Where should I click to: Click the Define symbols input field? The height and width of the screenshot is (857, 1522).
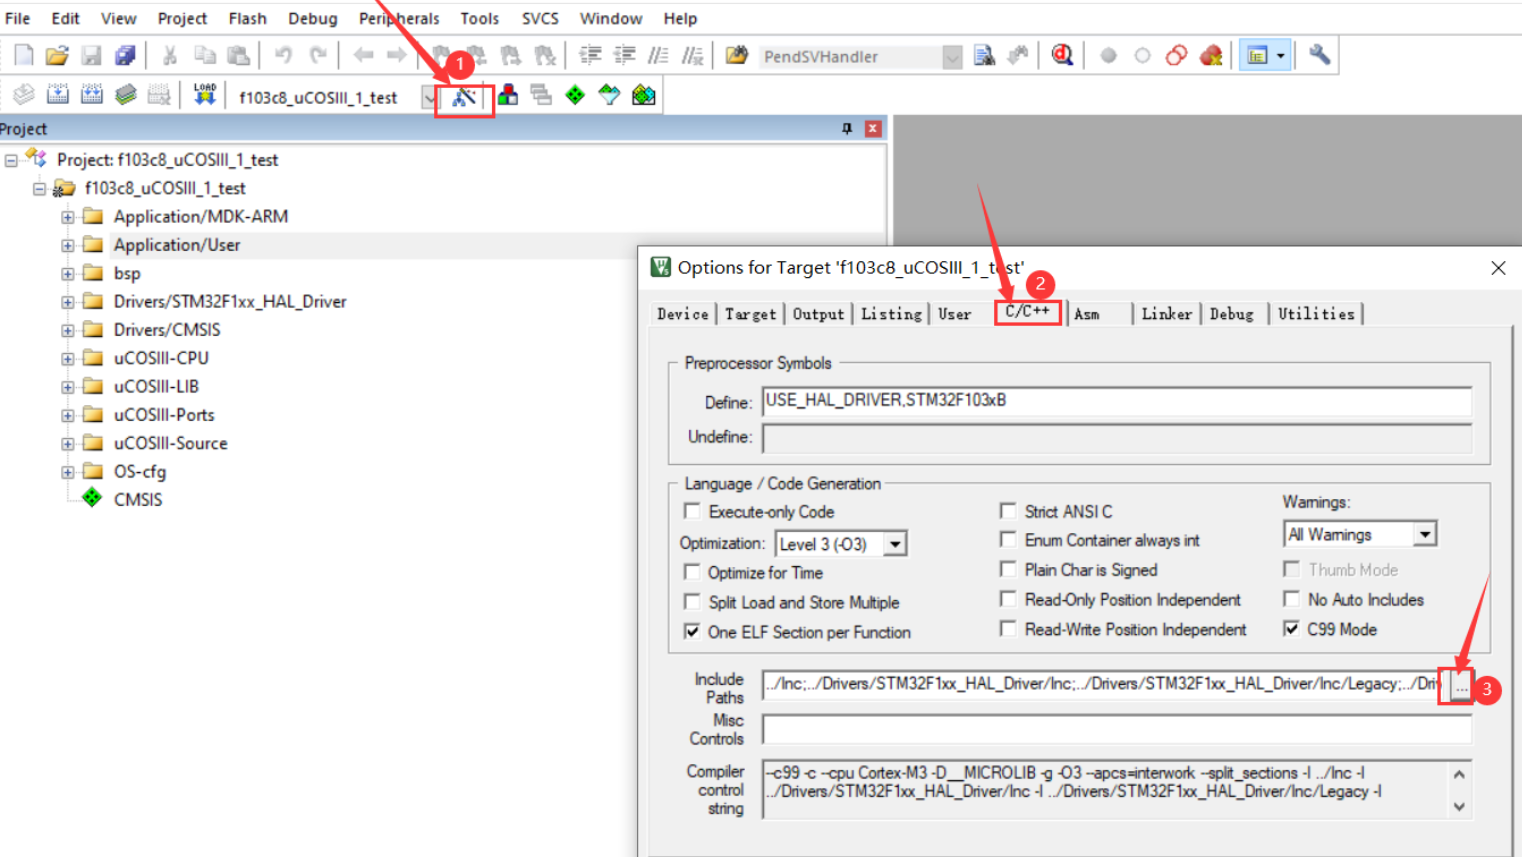[x=1117, y=401]
